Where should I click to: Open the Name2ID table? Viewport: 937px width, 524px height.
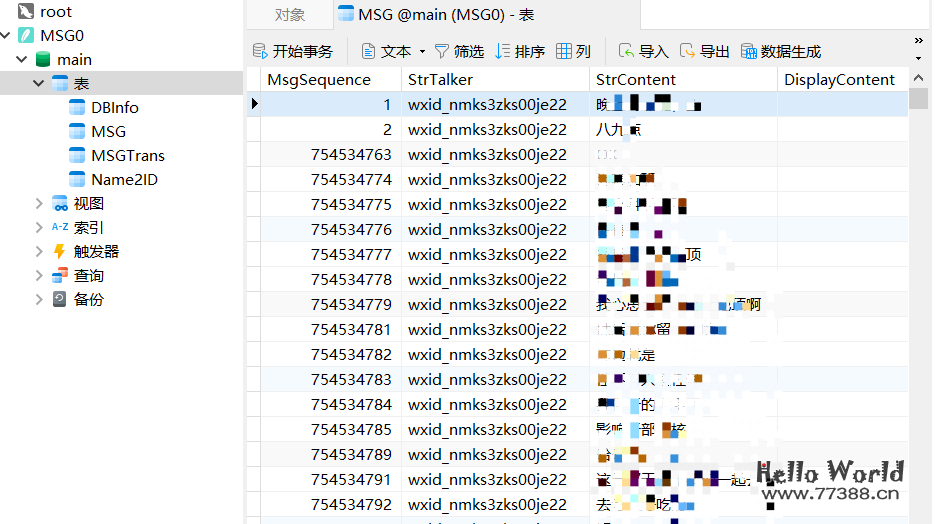pos(124,179)
